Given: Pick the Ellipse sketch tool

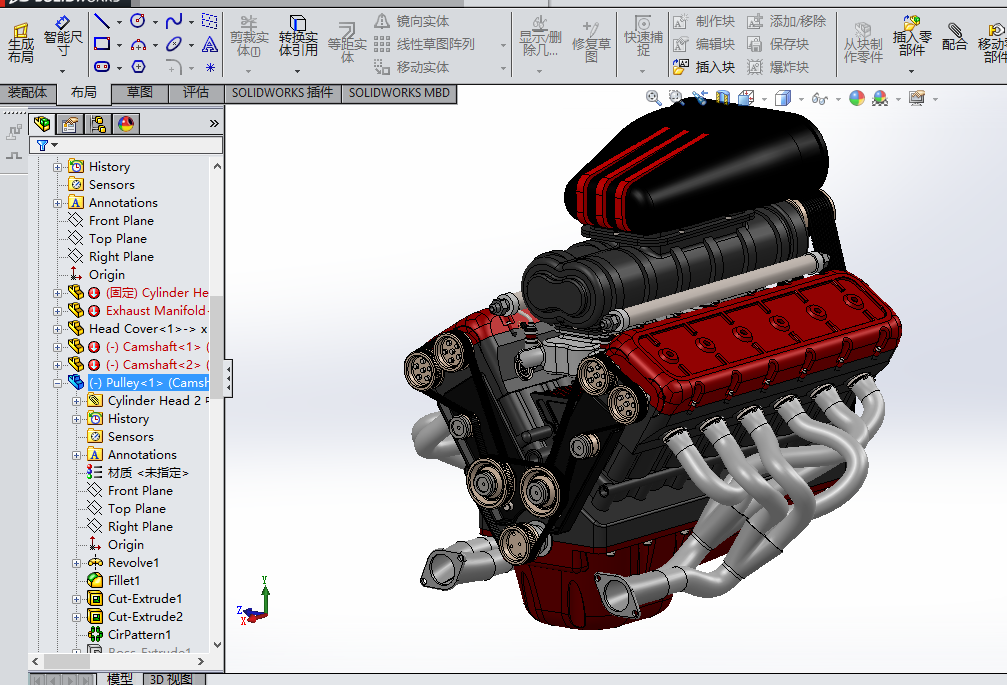Looking at the screenshot, I should click(174, 44).
